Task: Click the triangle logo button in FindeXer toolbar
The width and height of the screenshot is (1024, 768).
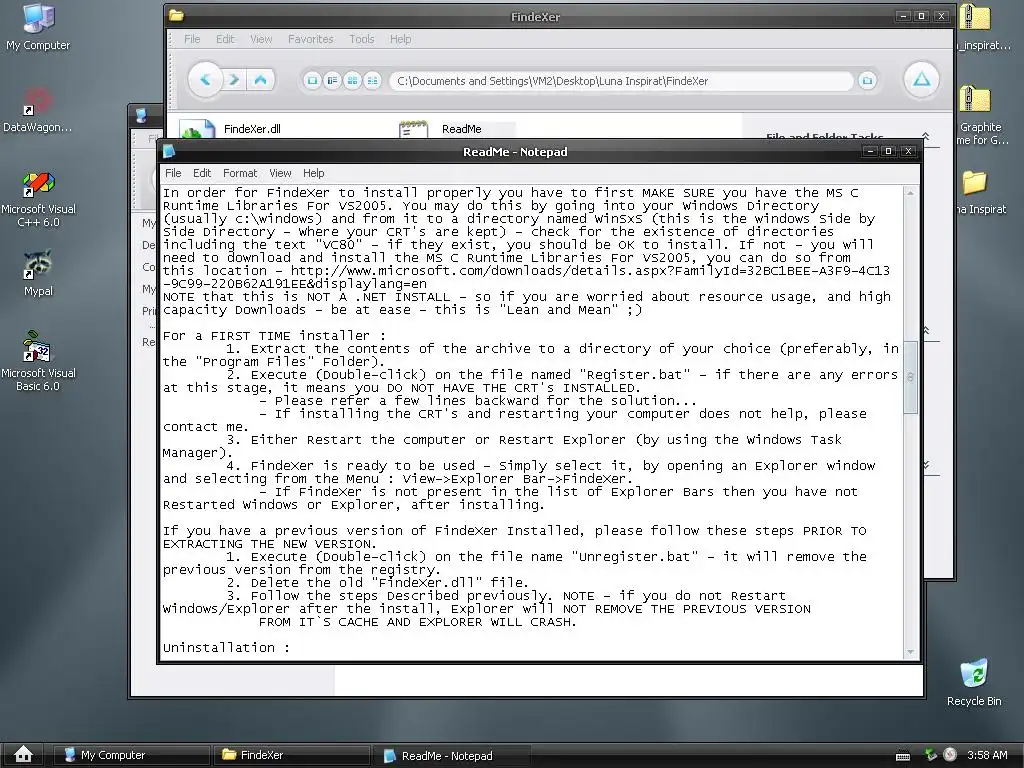Action: (x=921, y=80)
